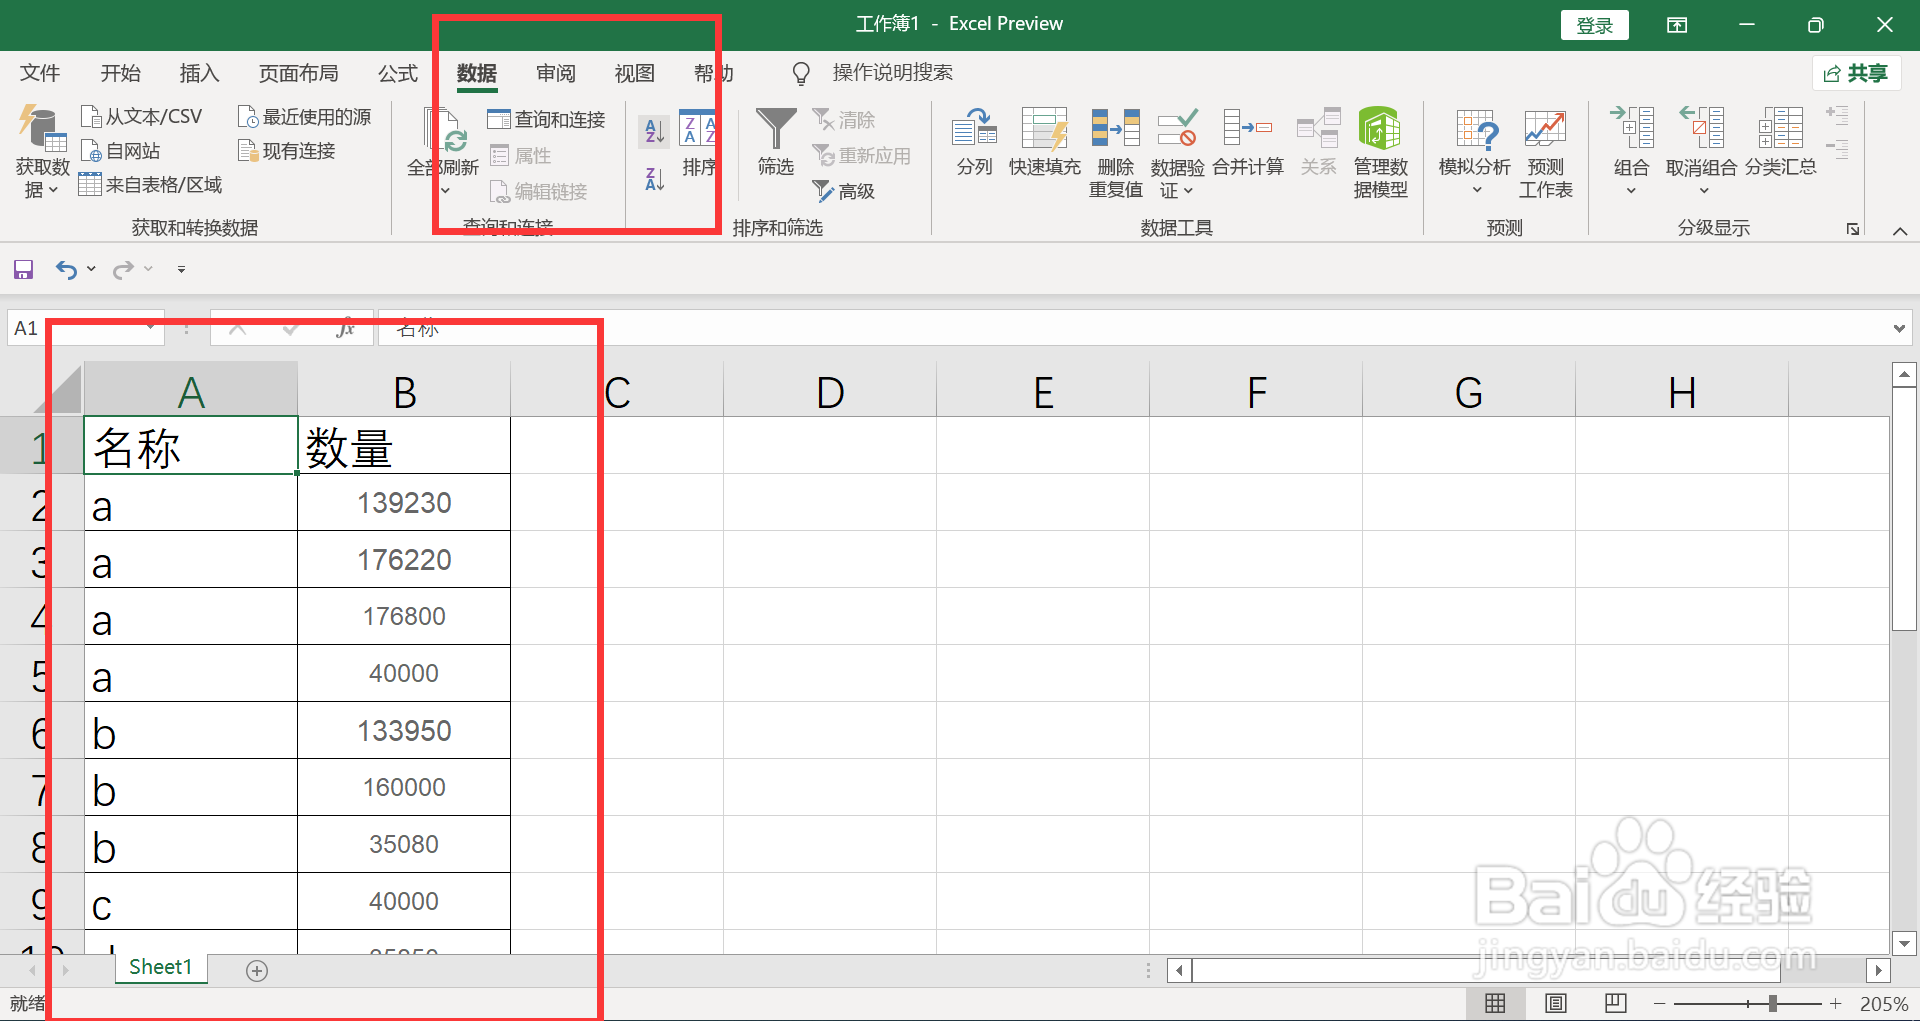Image resolution: width=1920 pixels, height=1021 pixels.
Task: Sort descending Z to A
Action: click(654, 179)
